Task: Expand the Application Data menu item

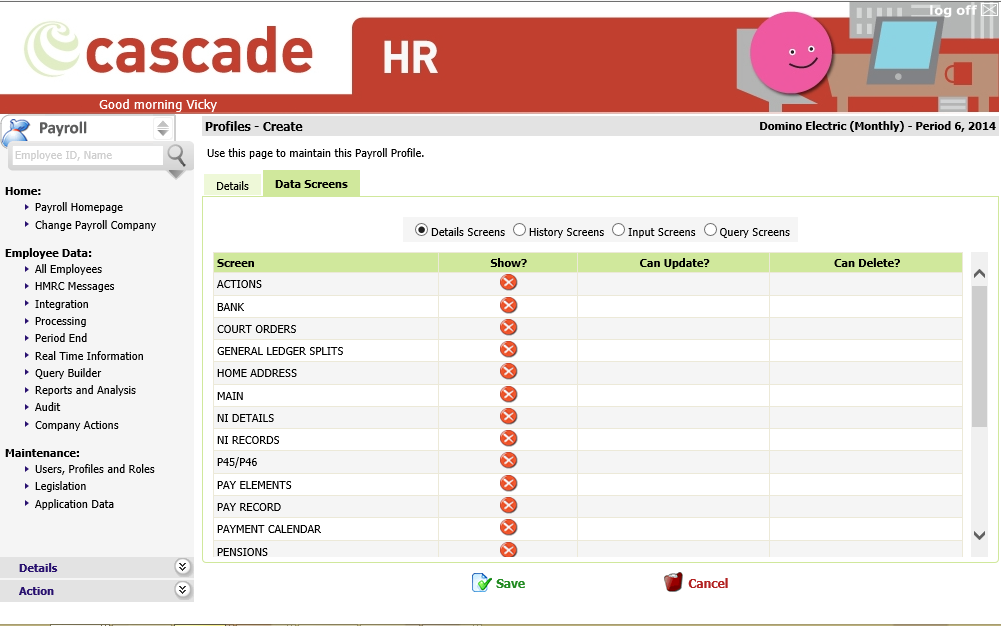Action: pos(74,504)
